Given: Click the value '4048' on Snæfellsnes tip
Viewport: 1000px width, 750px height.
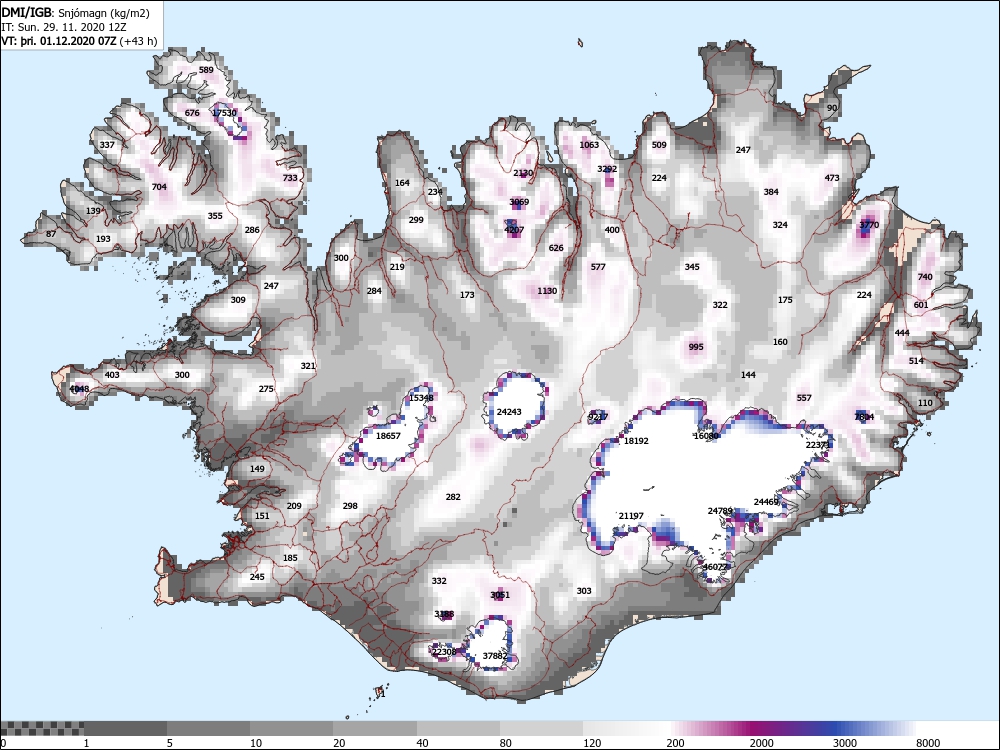Looking at the screenshot, I should point(79,389).
